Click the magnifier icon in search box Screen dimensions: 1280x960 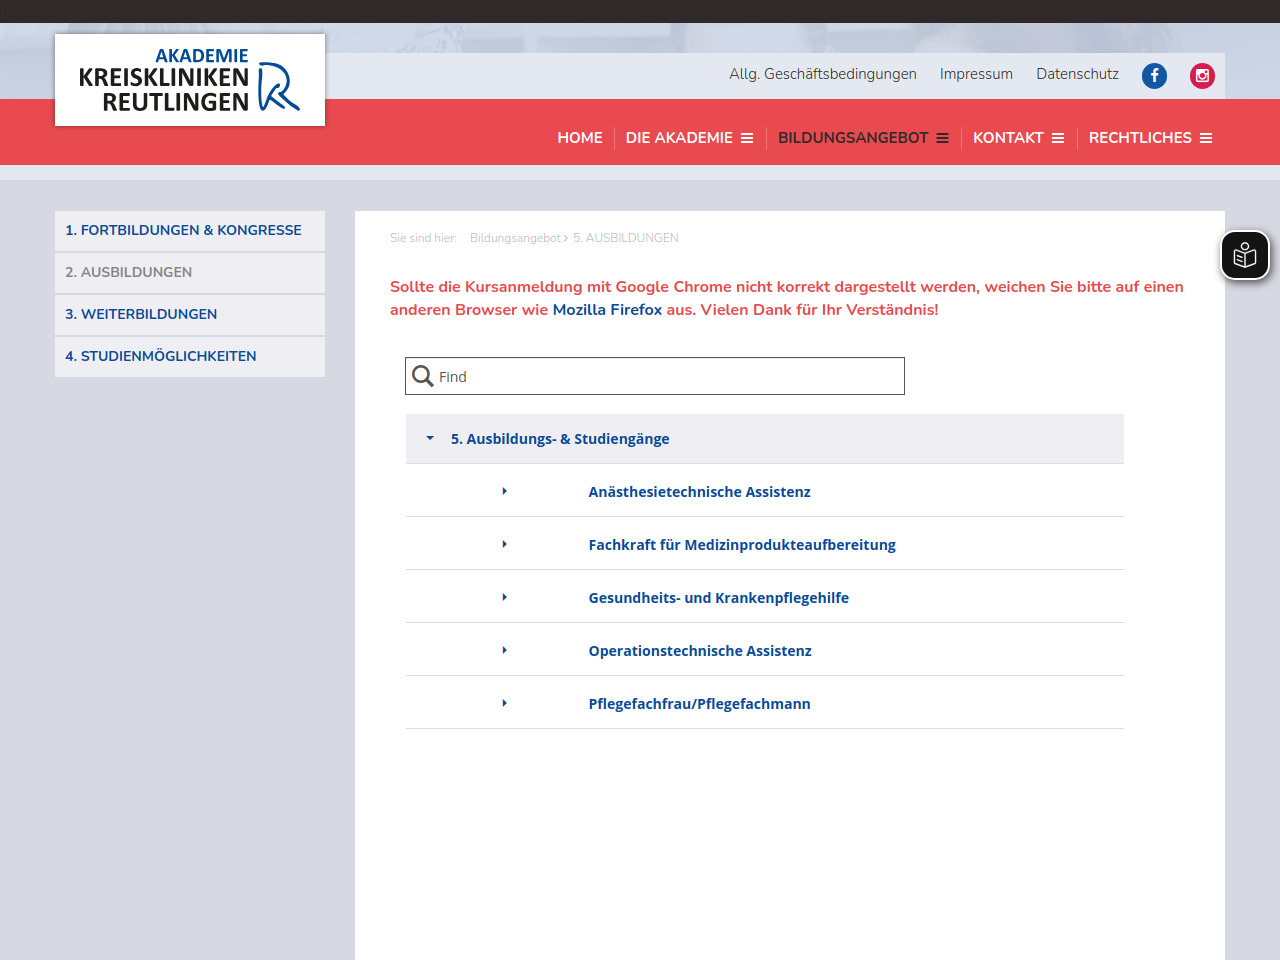click(x=423, y=376)
